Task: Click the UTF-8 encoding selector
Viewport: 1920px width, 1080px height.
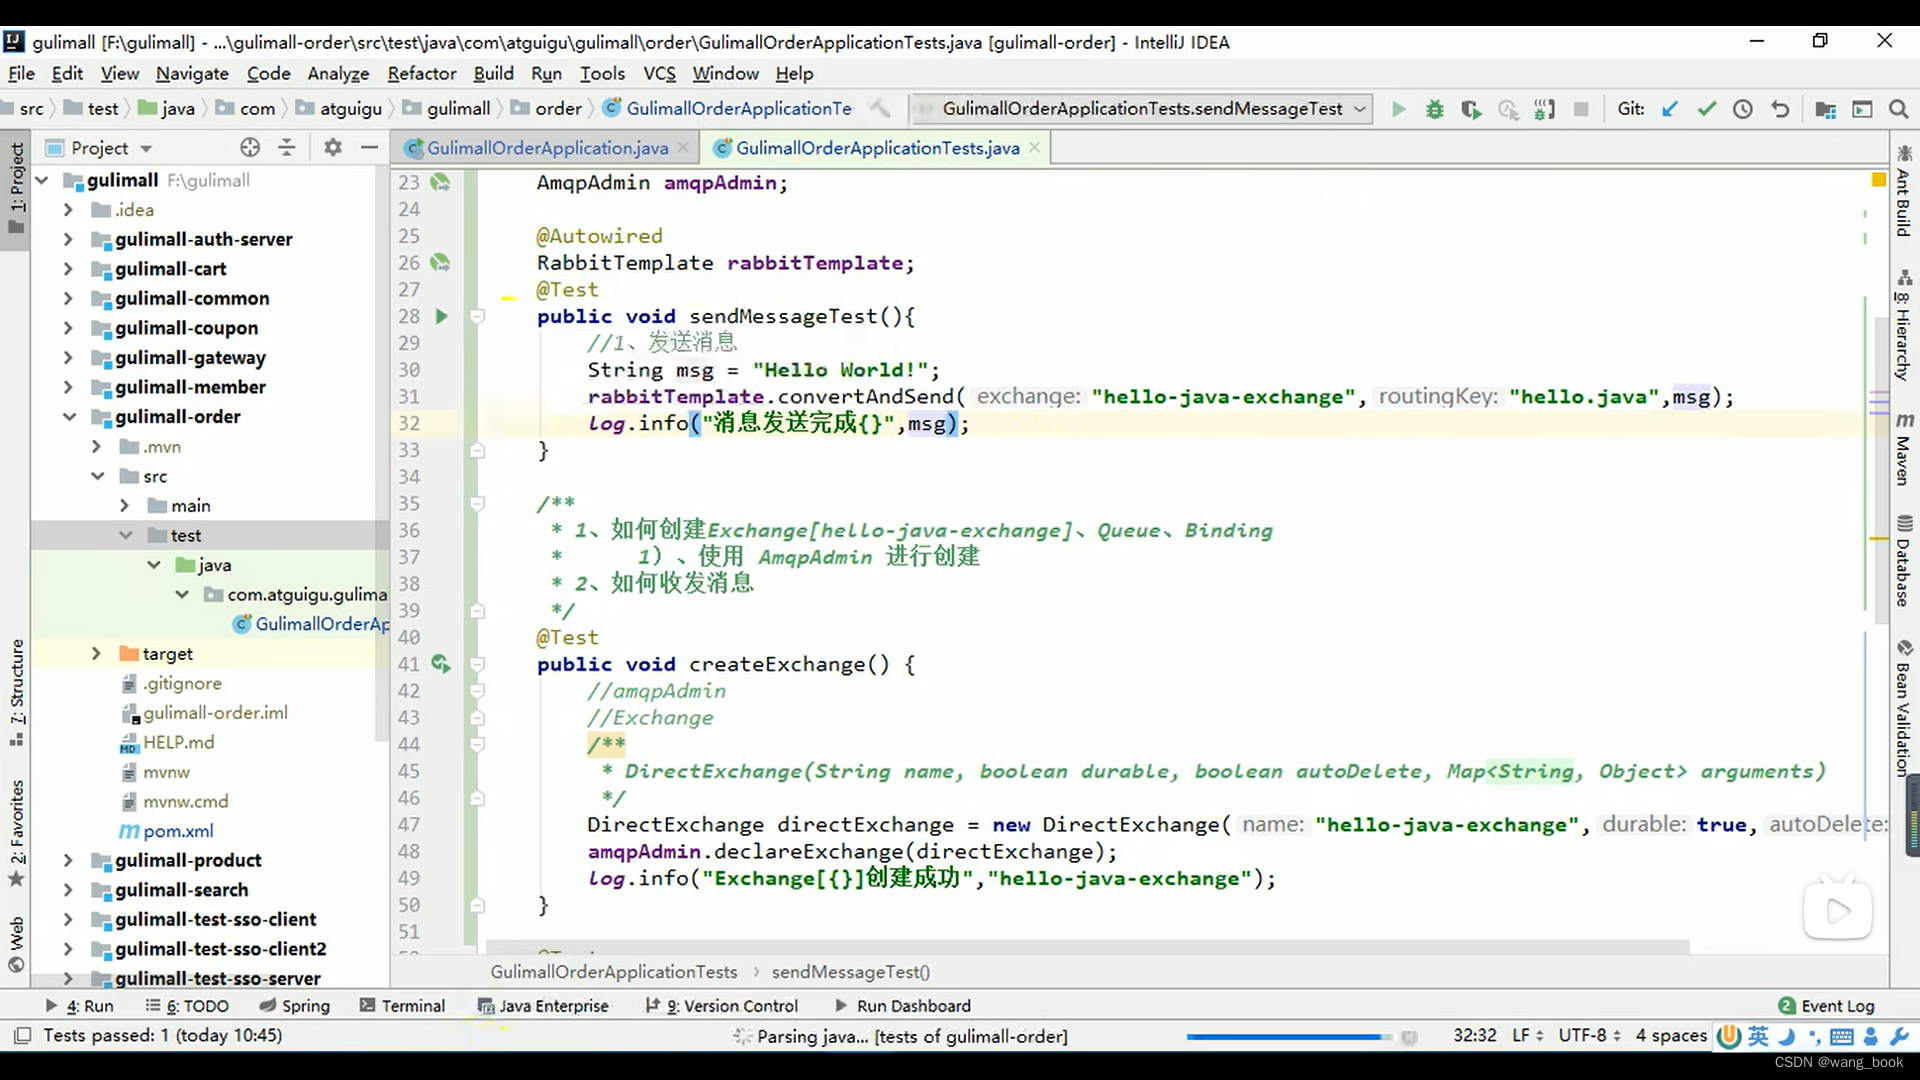Action: 1590,1035
